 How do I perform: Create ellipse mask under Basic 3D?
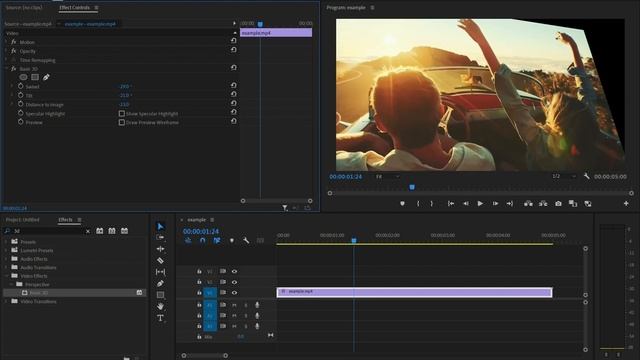[x=23, y=77]
